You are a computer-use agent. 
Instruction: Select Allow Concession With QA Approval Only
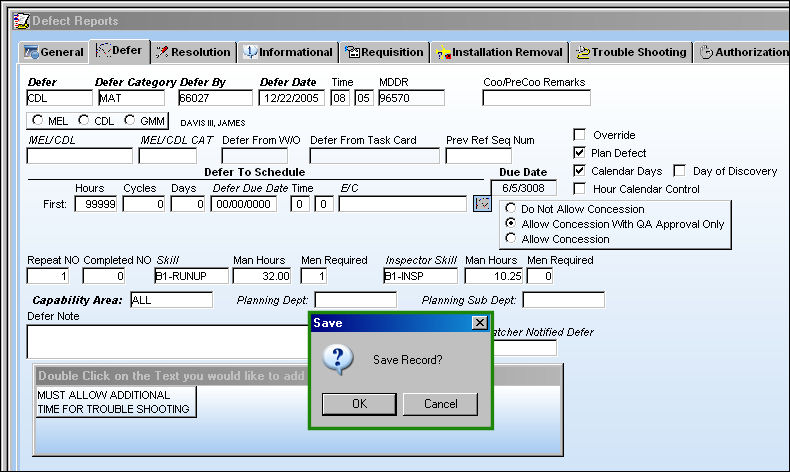coord(510,223)
